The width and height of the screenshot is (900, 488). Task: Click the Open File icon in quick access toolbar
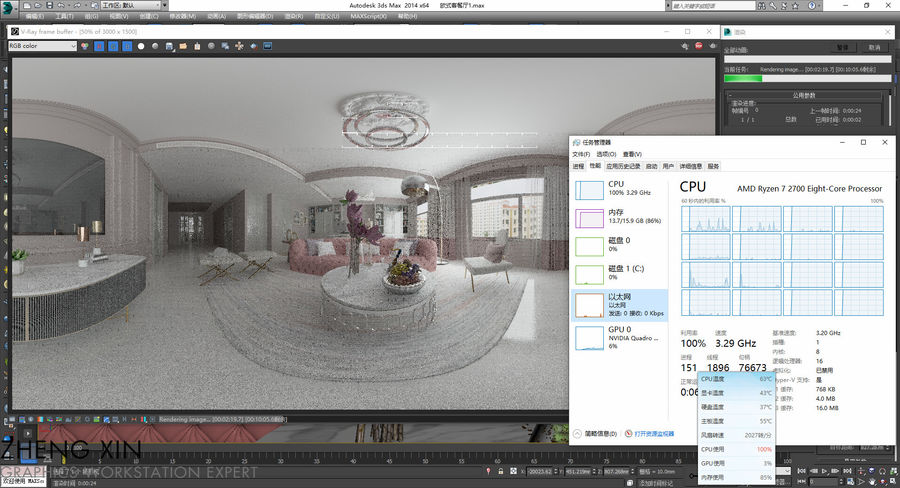[x=38, y=5]
